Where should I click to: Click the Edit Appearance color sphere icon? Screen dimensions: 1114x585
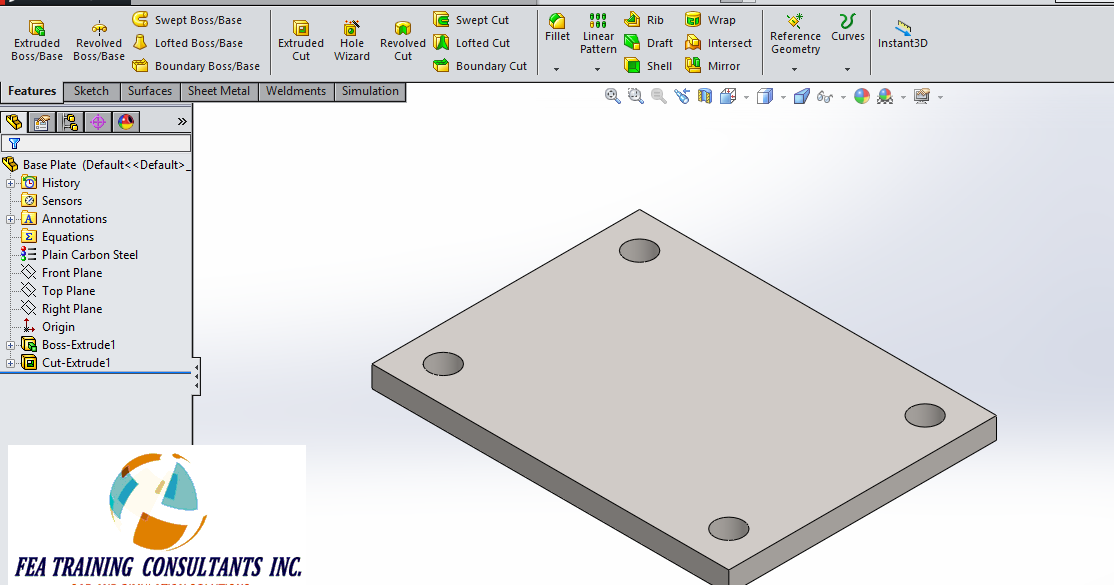[x=861, y=96]
